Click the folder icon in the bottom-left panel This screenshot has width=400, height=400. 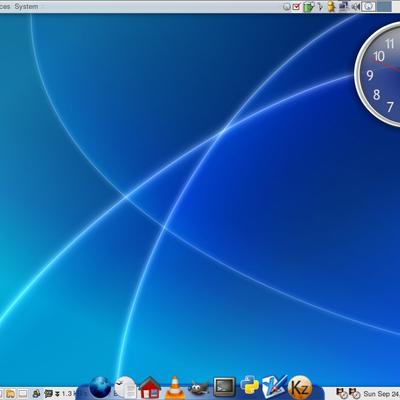tap(10, 394)
